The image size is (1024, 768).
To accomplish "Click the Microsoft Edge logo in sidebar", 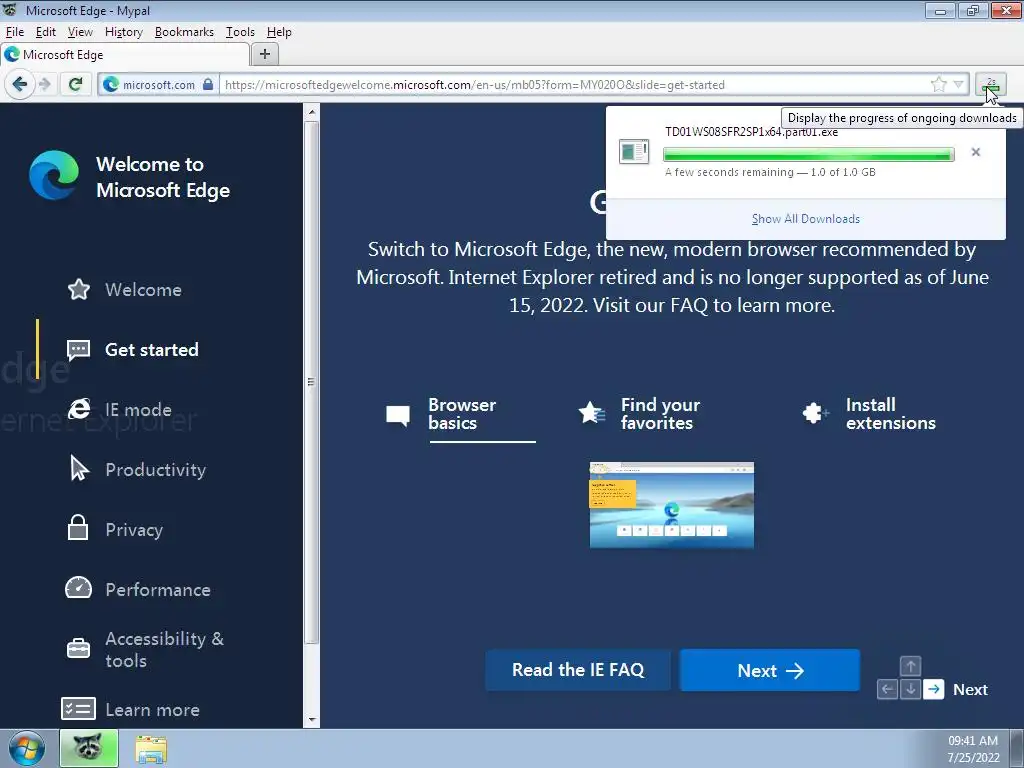I will pos(54,175).
